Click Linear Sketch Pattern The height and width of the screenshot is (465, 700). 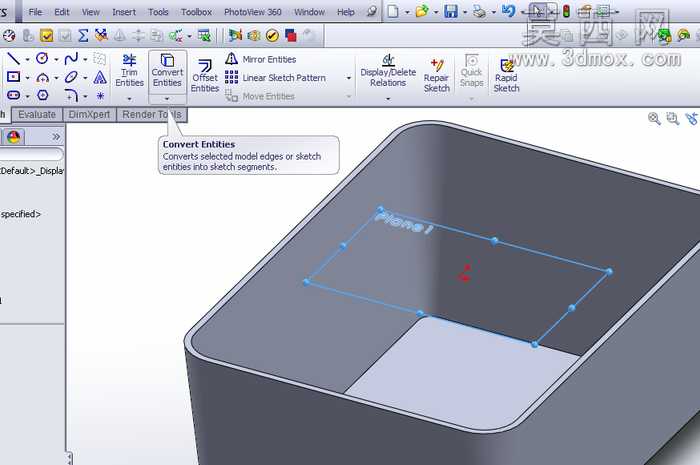tap(275, 78)
